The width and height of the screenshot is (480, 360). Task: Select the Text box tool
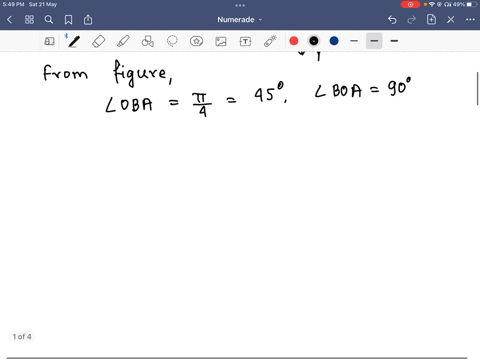pyautogui.click(x=245, y=41)
